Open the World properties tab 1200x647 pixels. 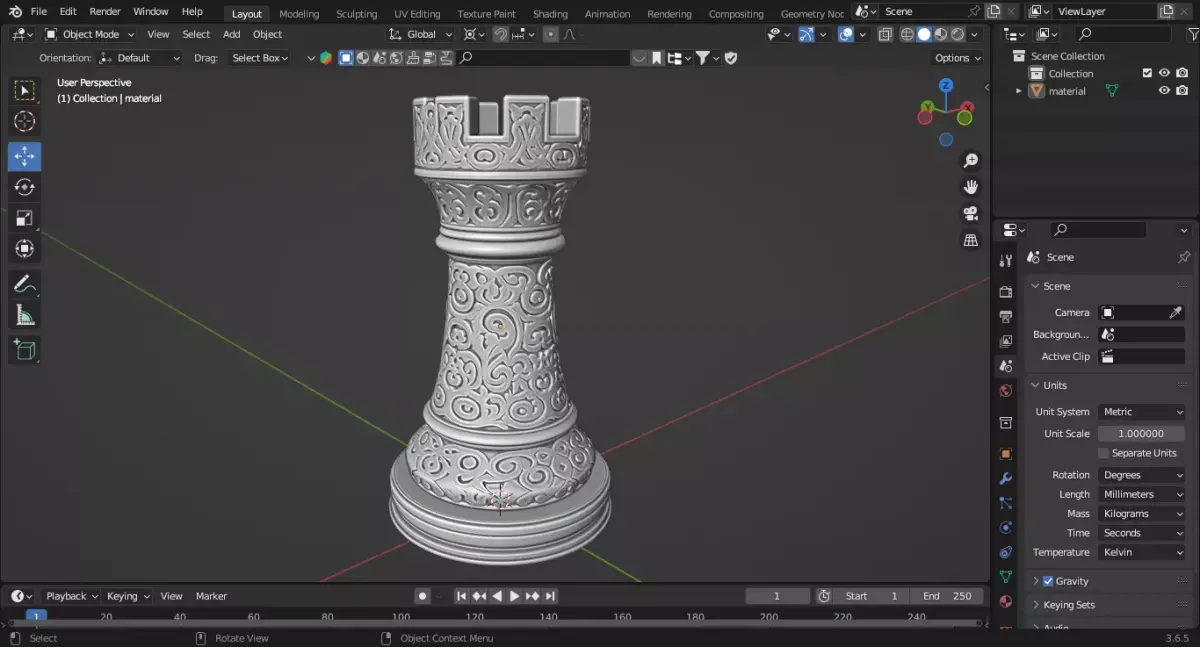pos(1006,391)
